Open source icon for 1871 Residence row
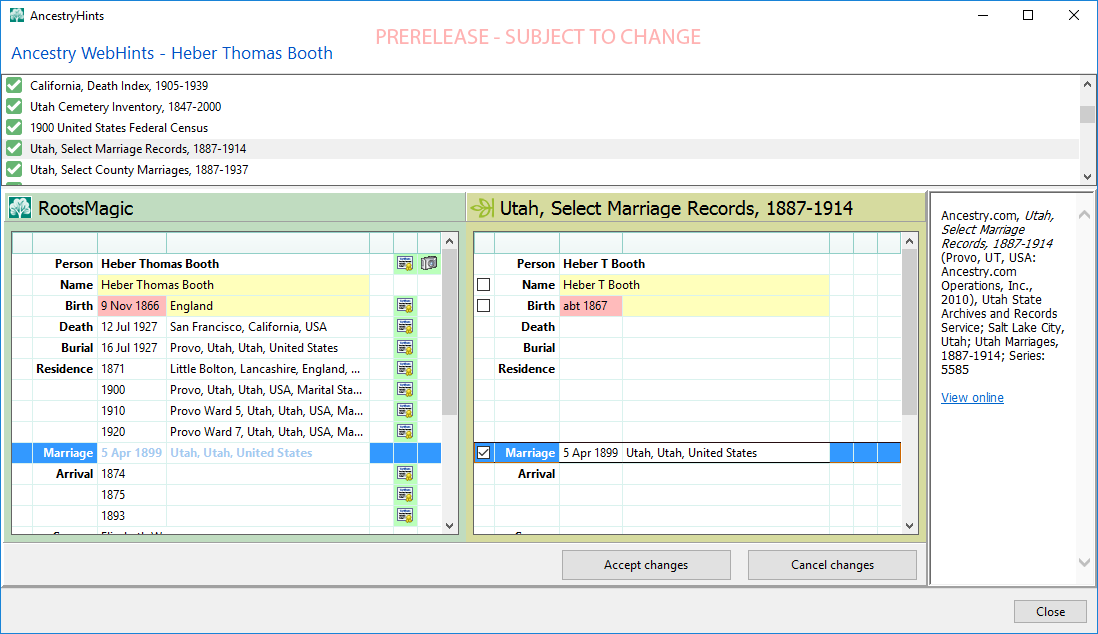 [405, 368]
